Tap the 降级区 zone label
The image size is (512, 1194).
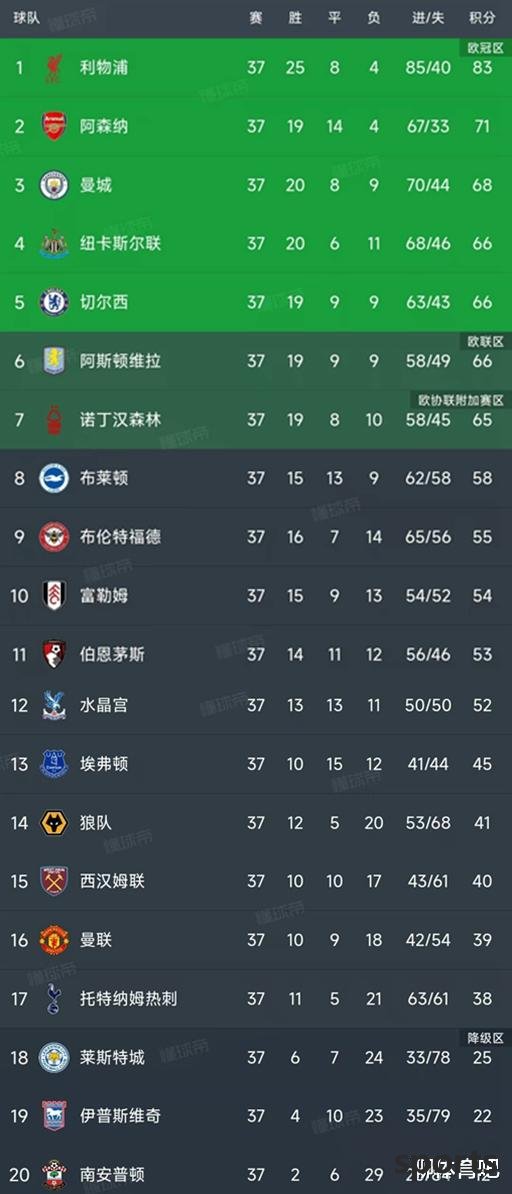point(485,1038)
